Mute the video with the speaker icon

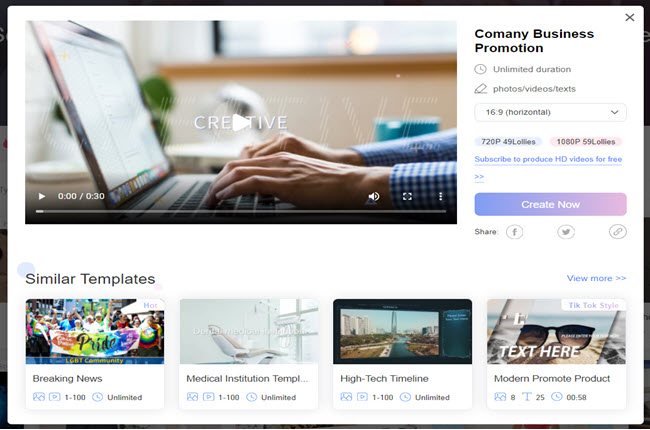[x=374, y=197]
